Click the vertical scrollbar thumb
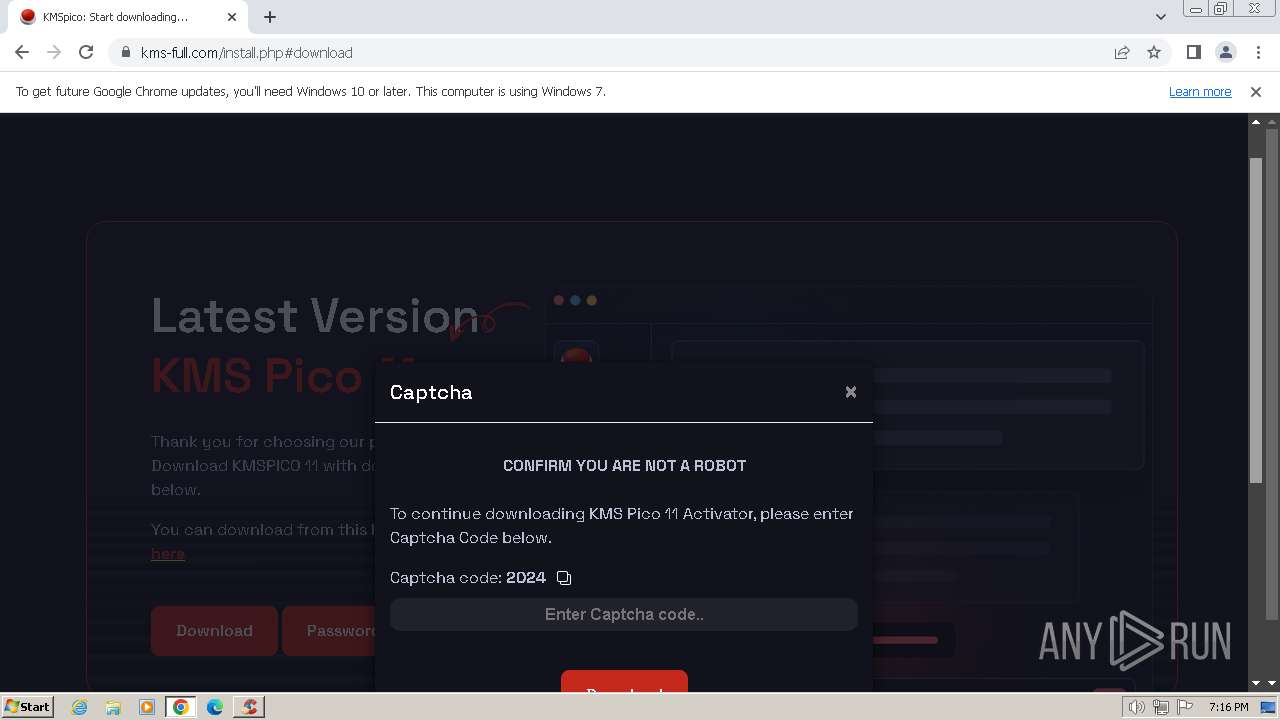This screenshot has height=720, width=1280. tap(1256, 320)
